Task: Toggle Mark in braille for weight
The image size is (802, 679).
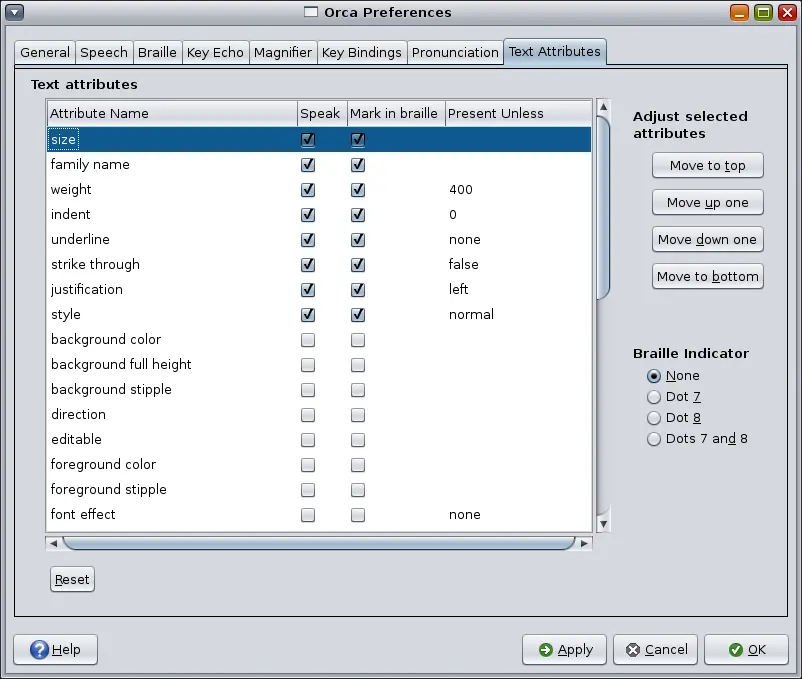Action: click(x=358, y=190)
